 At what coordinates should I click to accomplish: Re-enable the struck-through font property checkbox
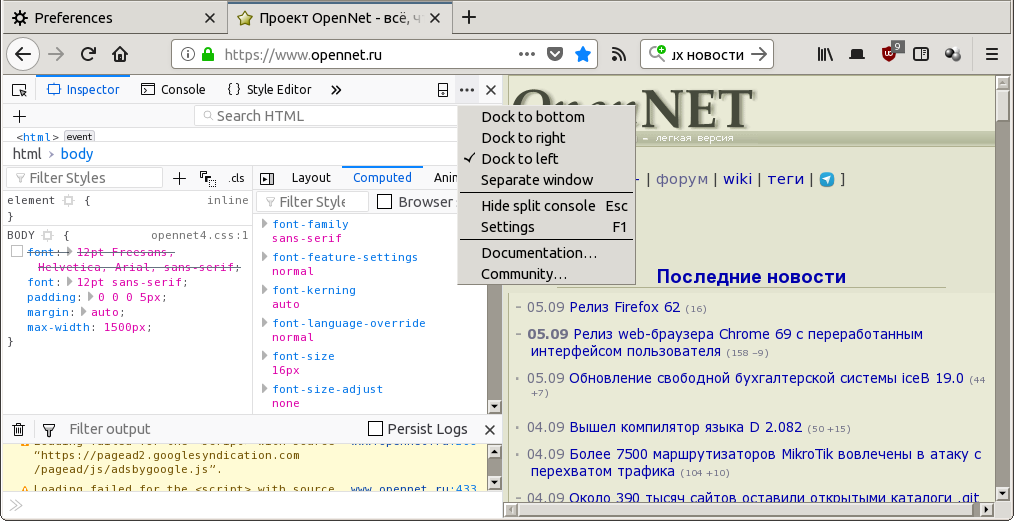[16, 252]
